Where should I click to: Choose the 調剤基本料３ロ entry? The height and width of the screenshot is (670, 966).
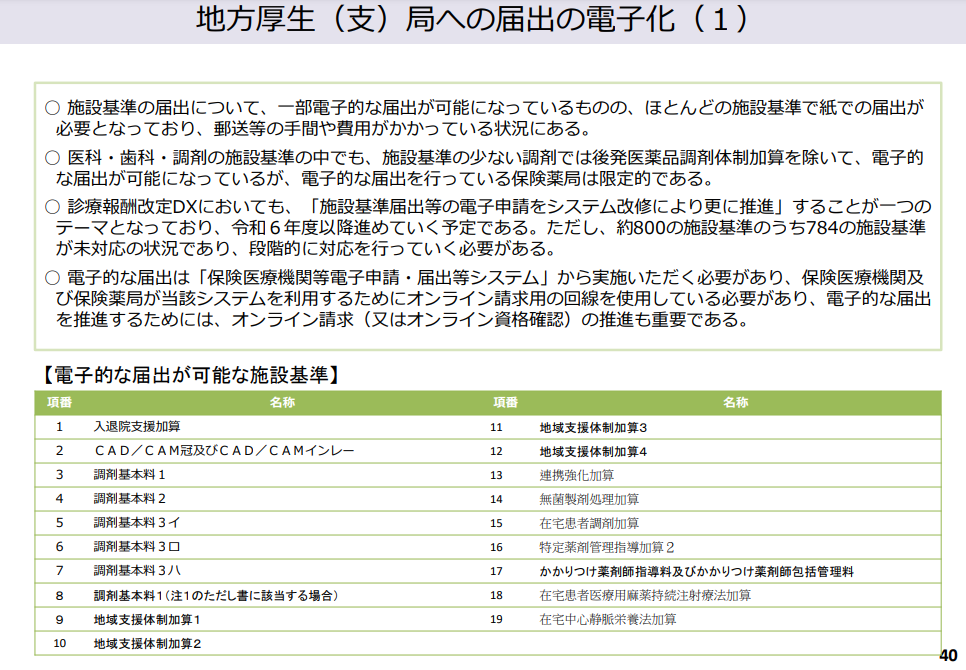coord(137,547)
